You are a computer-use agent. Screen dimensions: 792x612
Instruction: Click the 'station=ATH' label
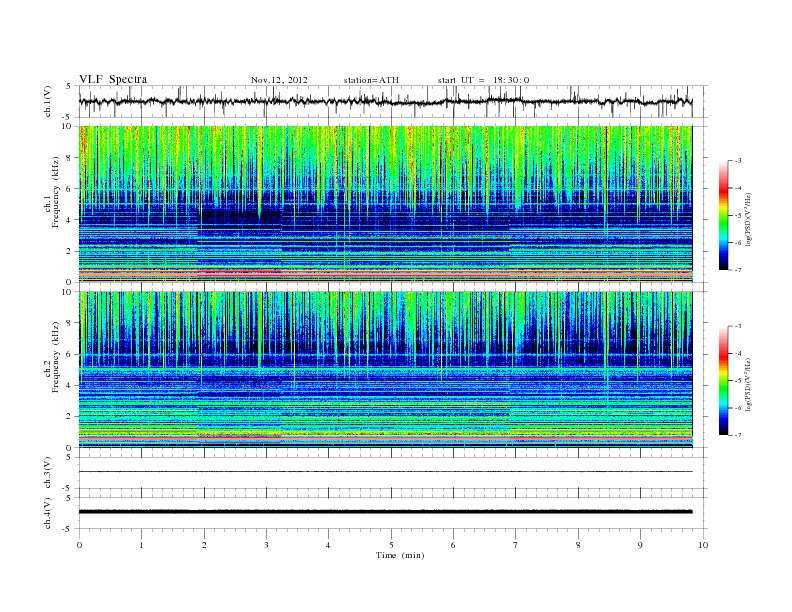click(371, 80)
